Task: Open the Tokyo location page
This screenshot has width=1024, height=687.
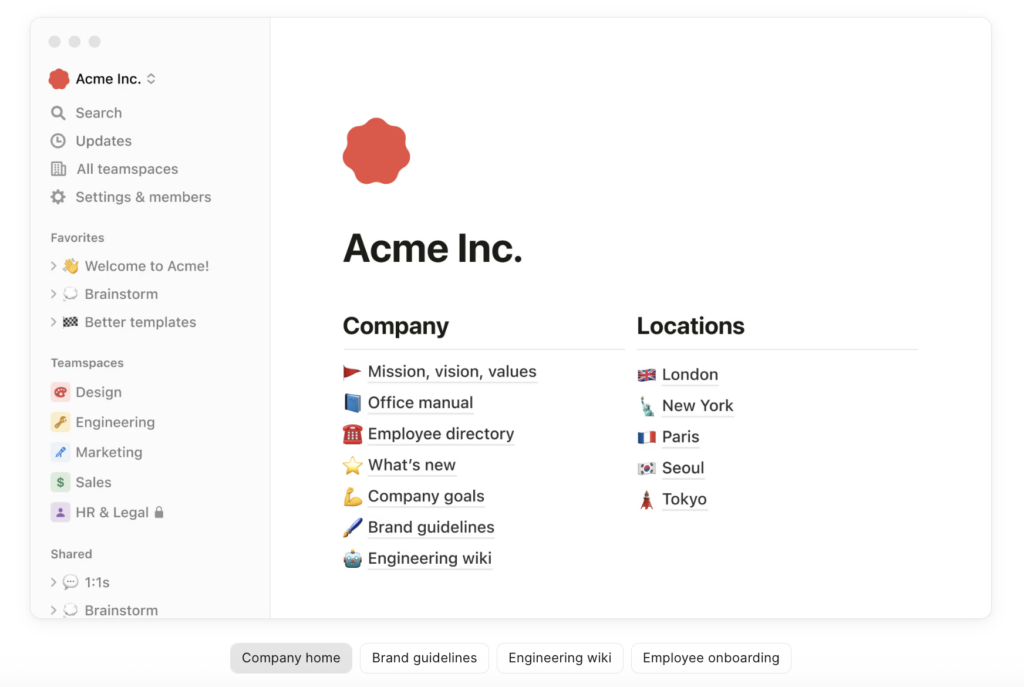Action: tap(684, 499)
